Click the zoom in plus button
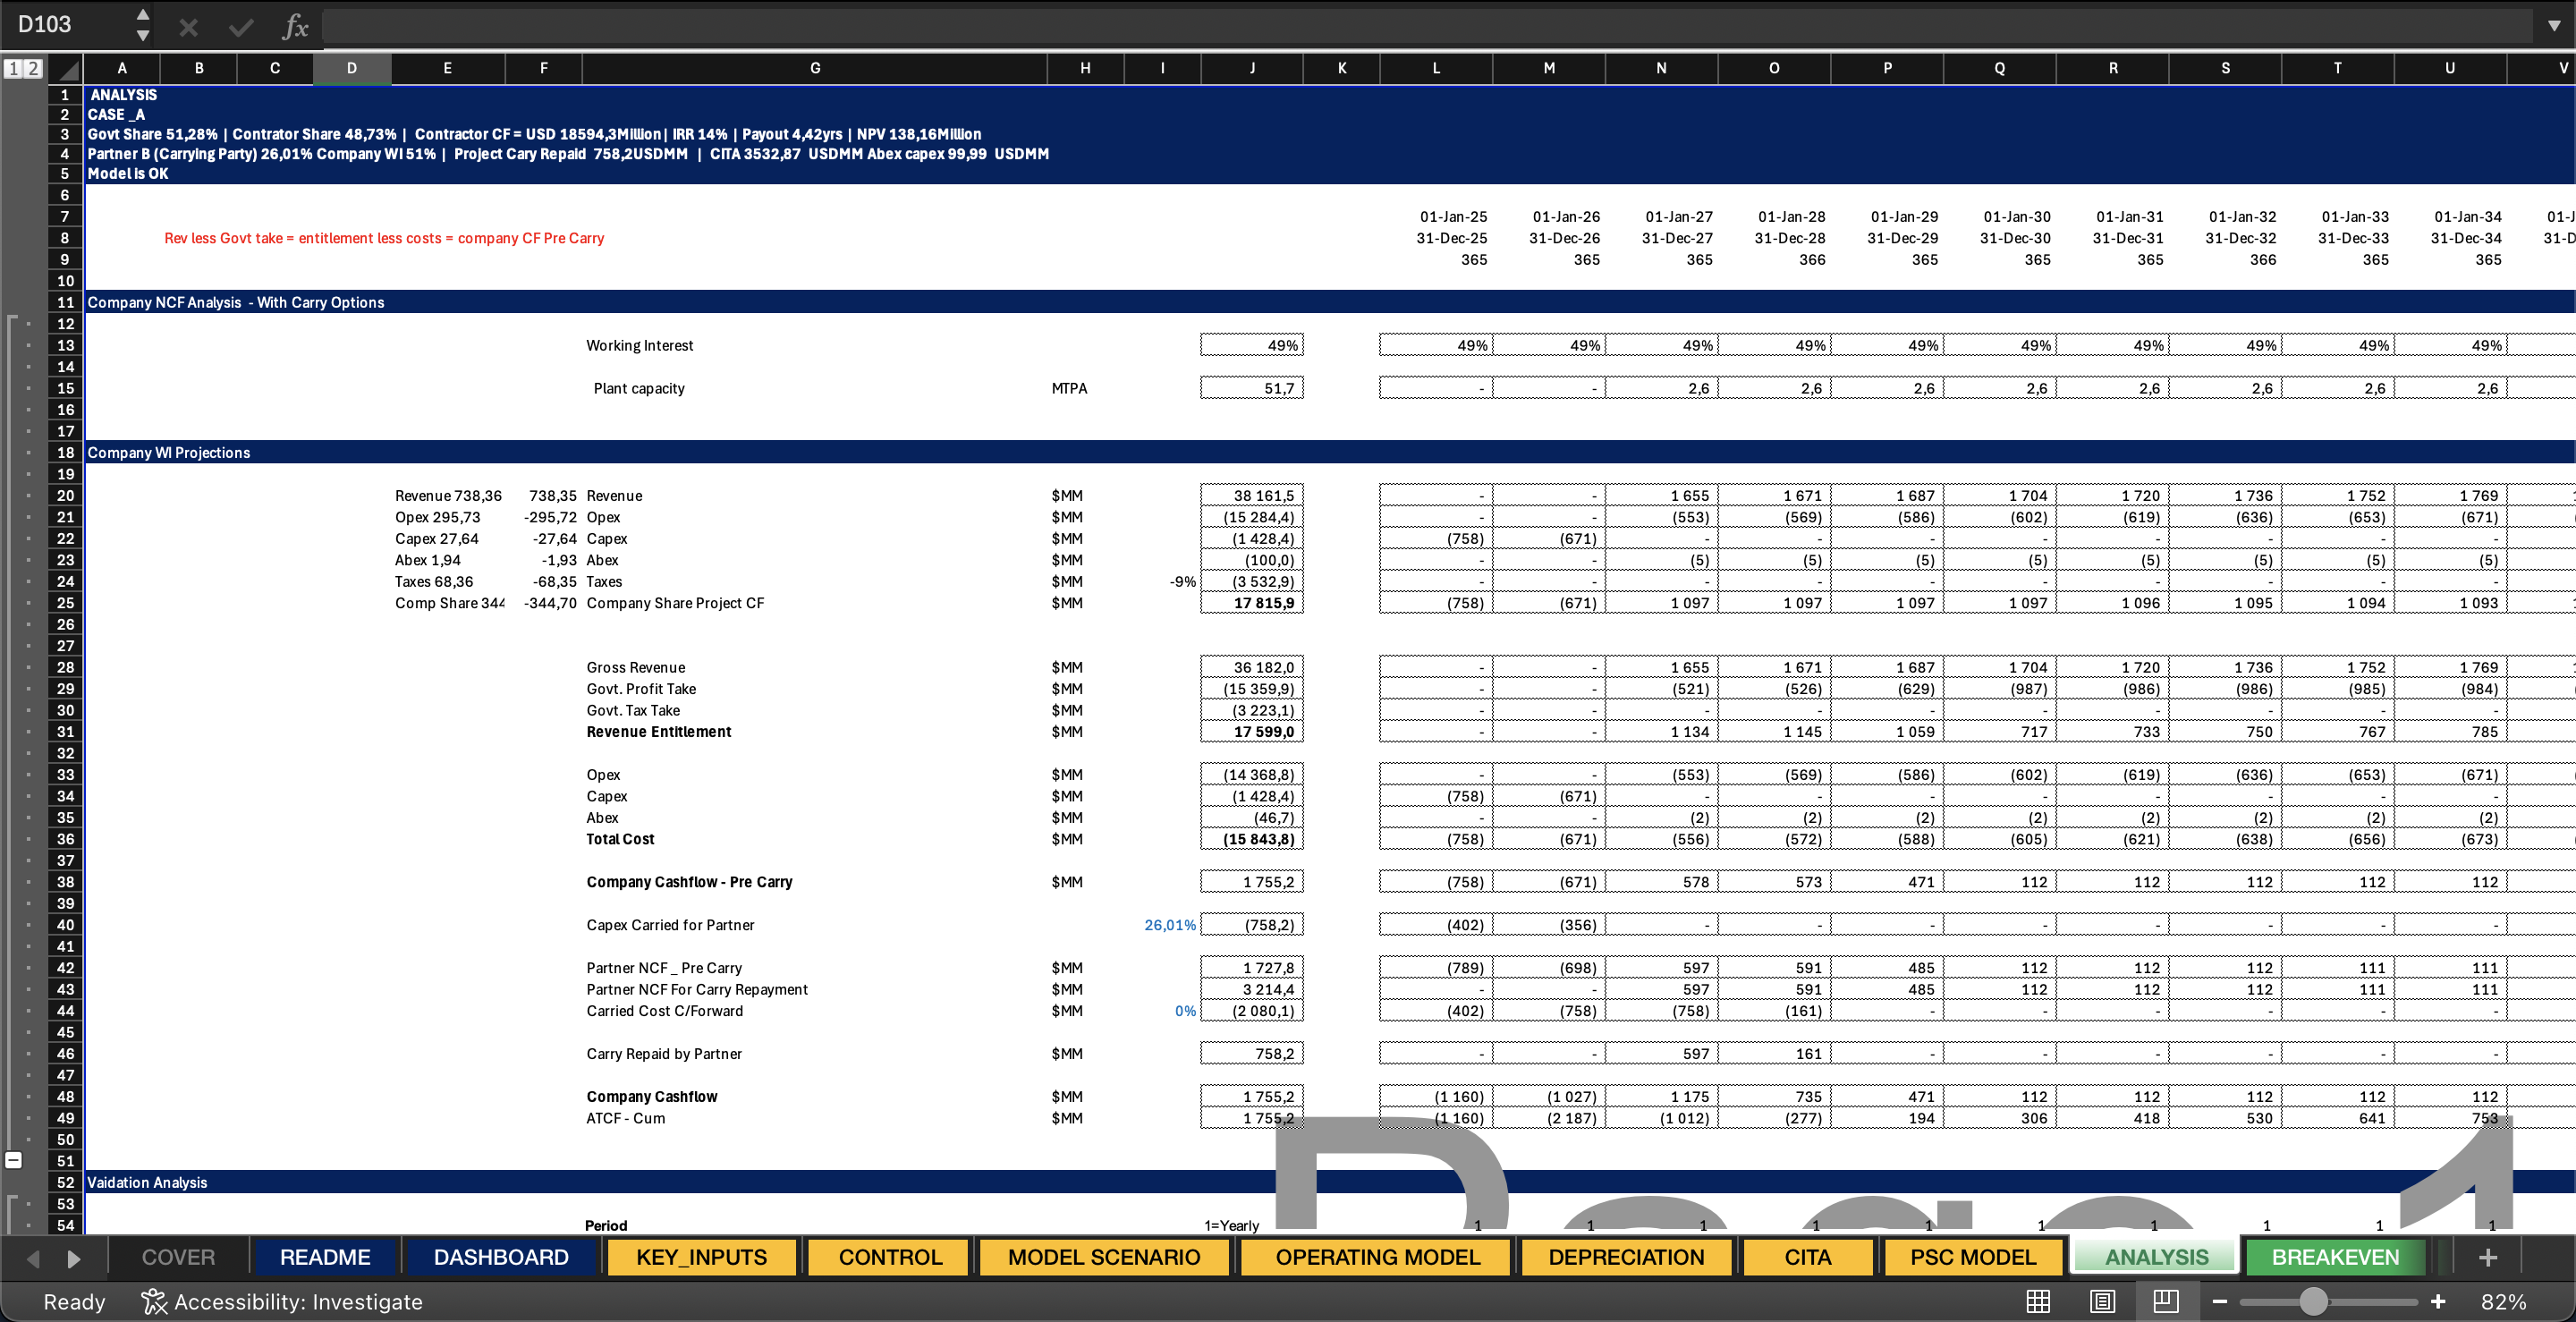 pos(2438,1301)
